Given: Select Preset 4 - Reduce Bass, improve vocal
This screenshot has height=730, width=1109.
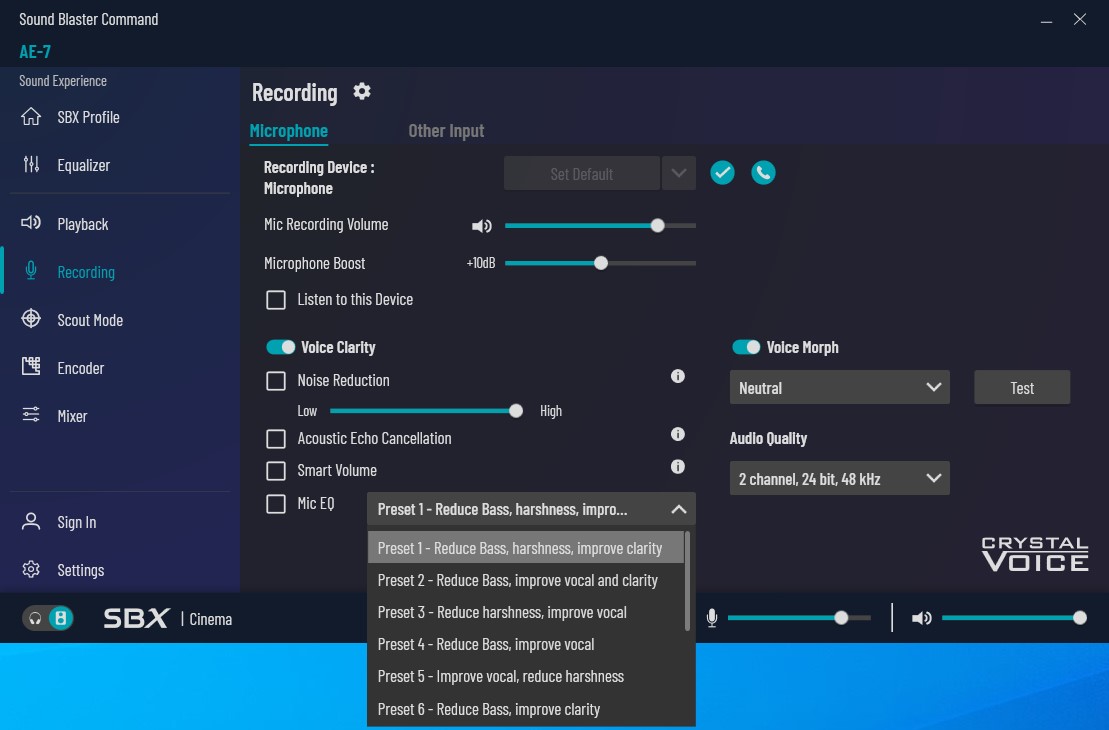Looking at the screenshot, I should click(526, 644).
